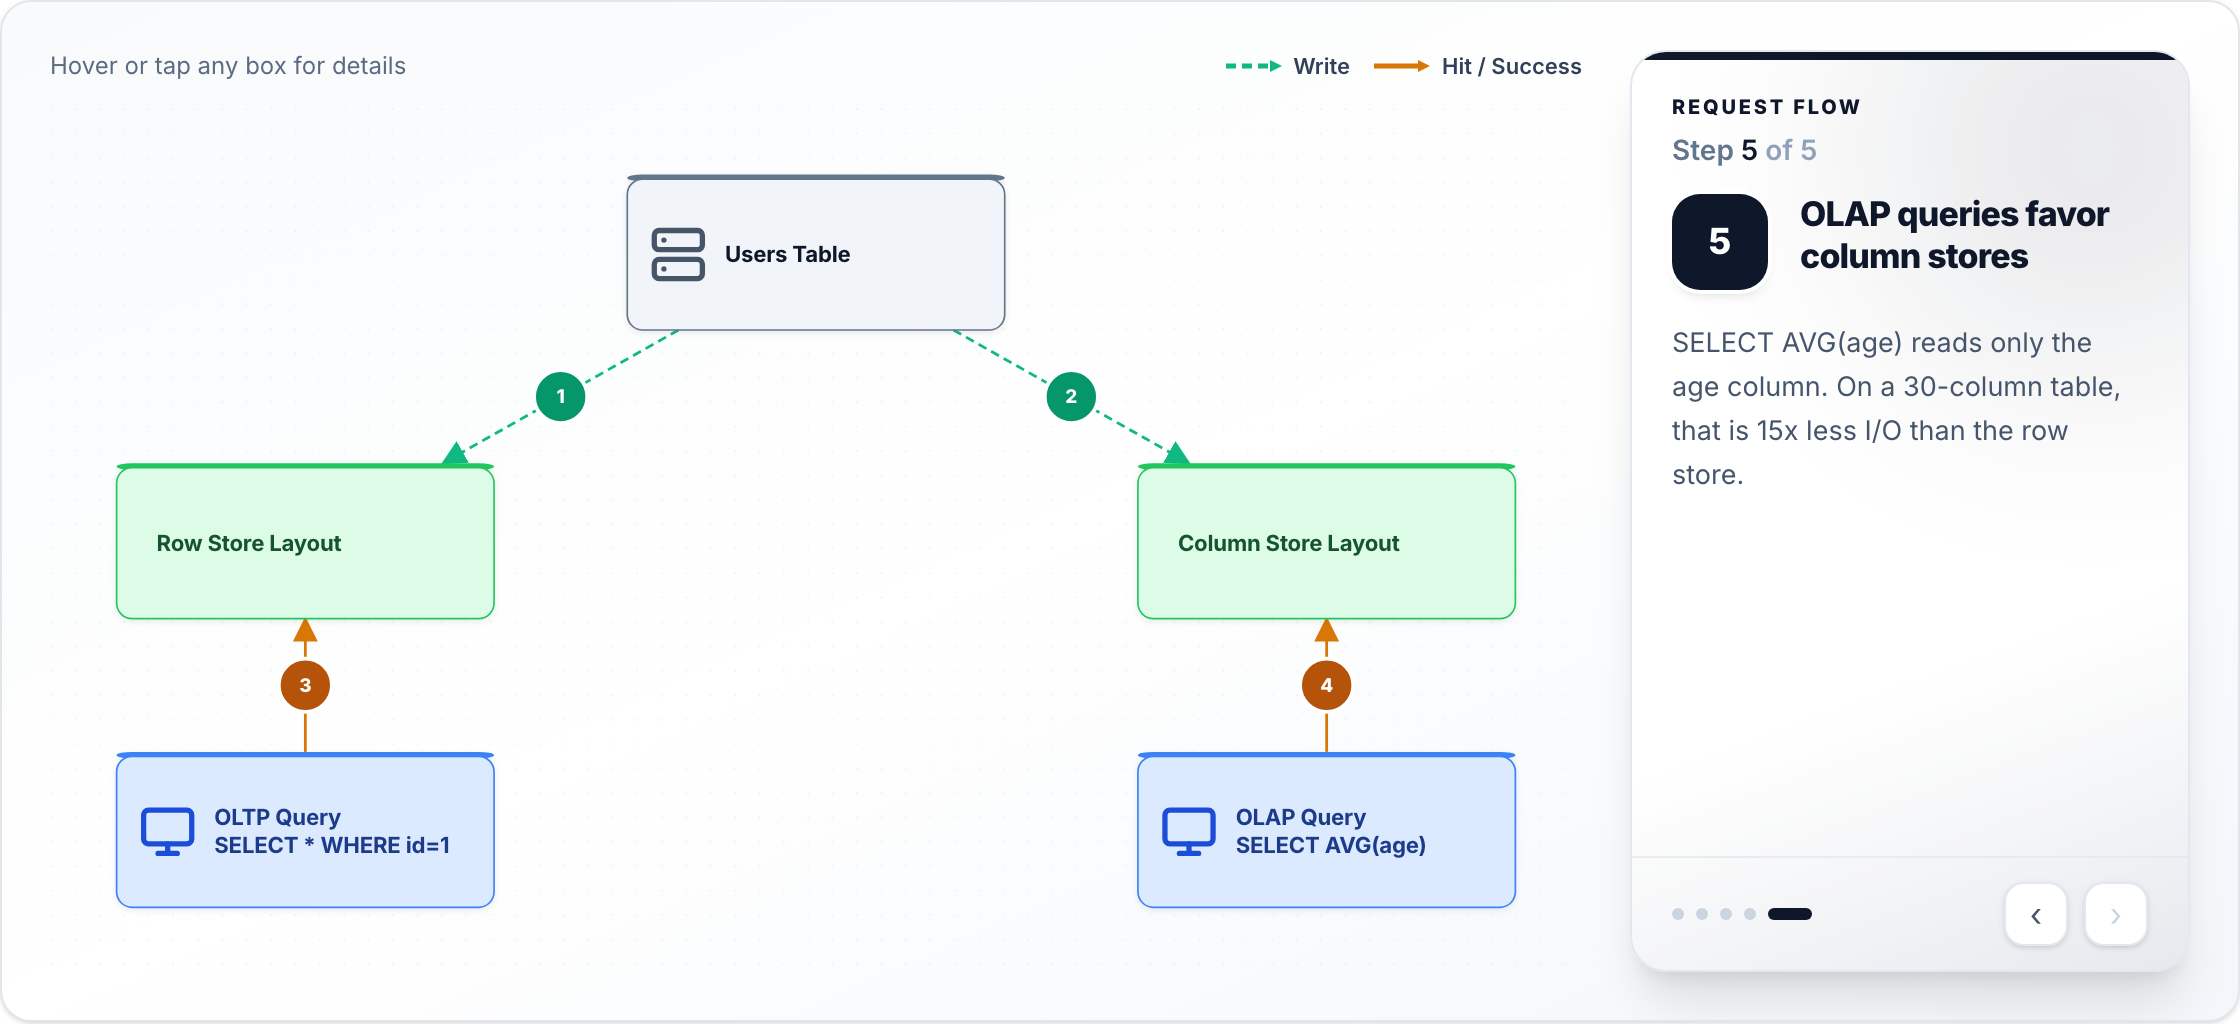Jump to step 2 pagination dot
Viewport: 2240px width, 1024px height.
click(x=1702, y=914)
